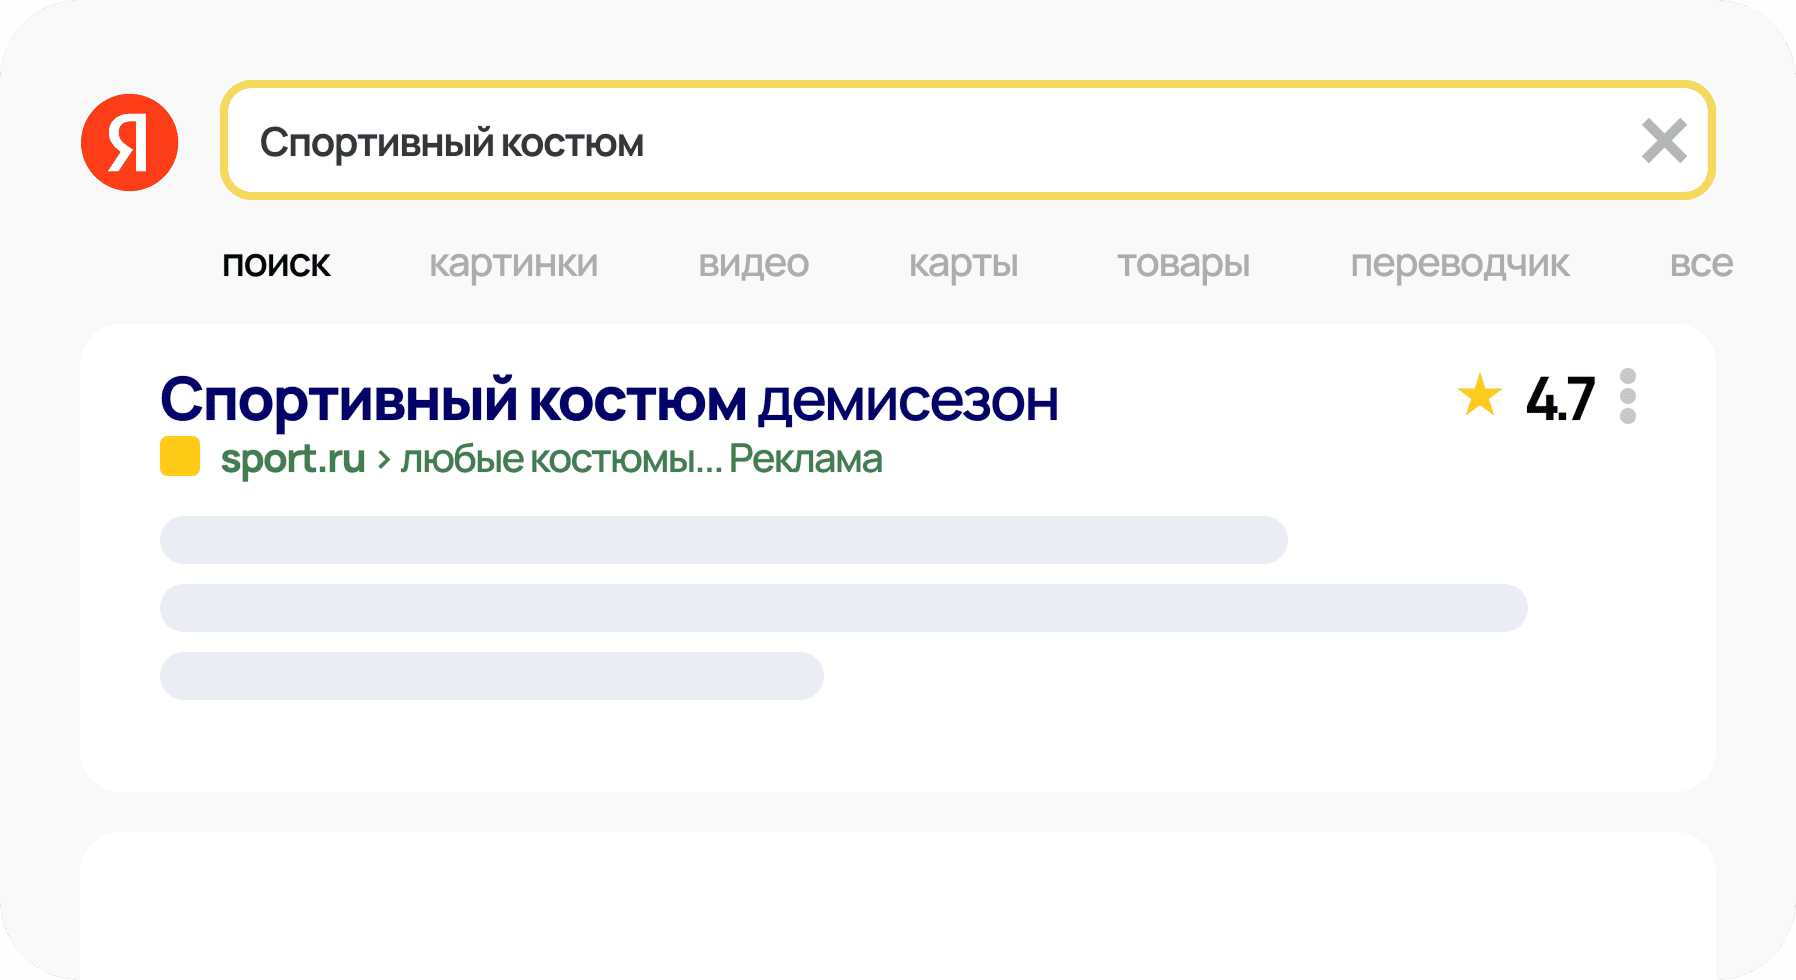1796x980 pixels.
Task: Switch to the видео tab
Action: click(753, 264)
